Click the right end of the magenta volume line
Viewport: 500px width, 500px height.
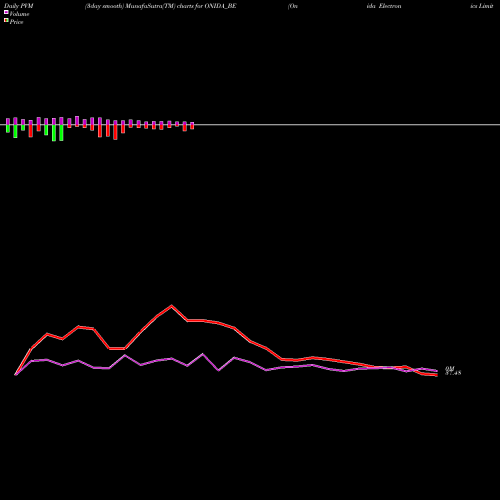(437, 371)
